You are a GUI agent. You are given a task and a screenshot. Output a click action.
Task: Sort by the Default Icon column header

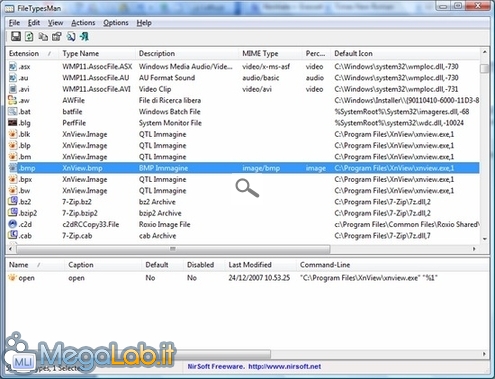coord(405,54)
